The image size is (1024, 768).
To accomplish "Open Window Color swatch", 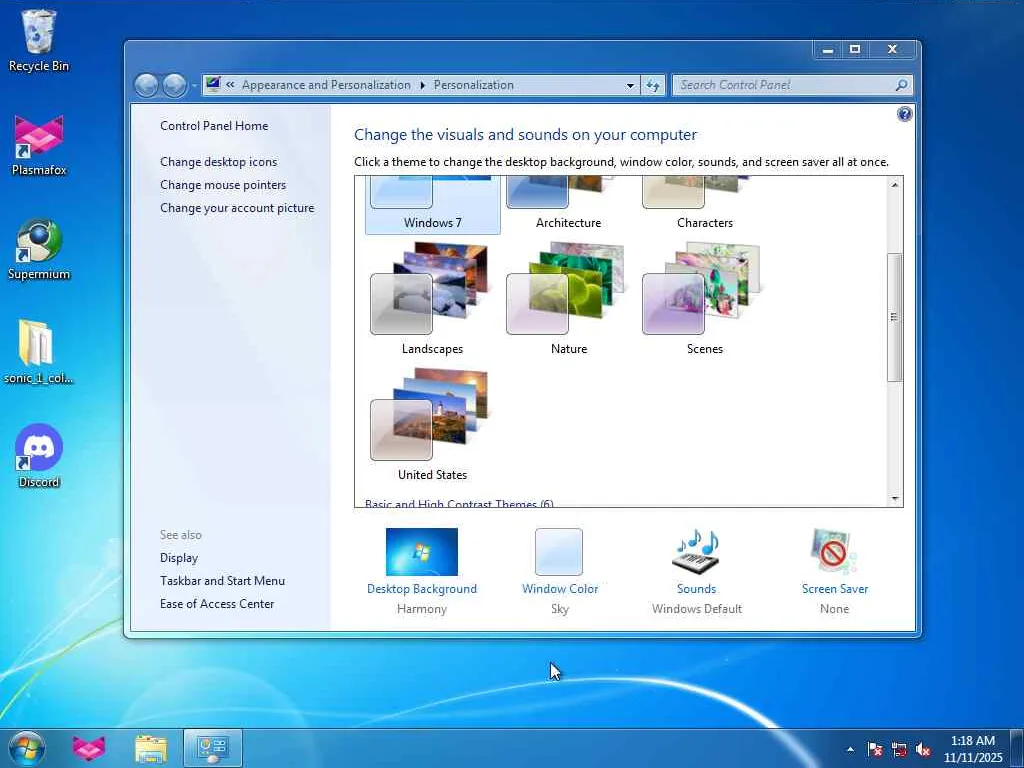I will point(559,552).
